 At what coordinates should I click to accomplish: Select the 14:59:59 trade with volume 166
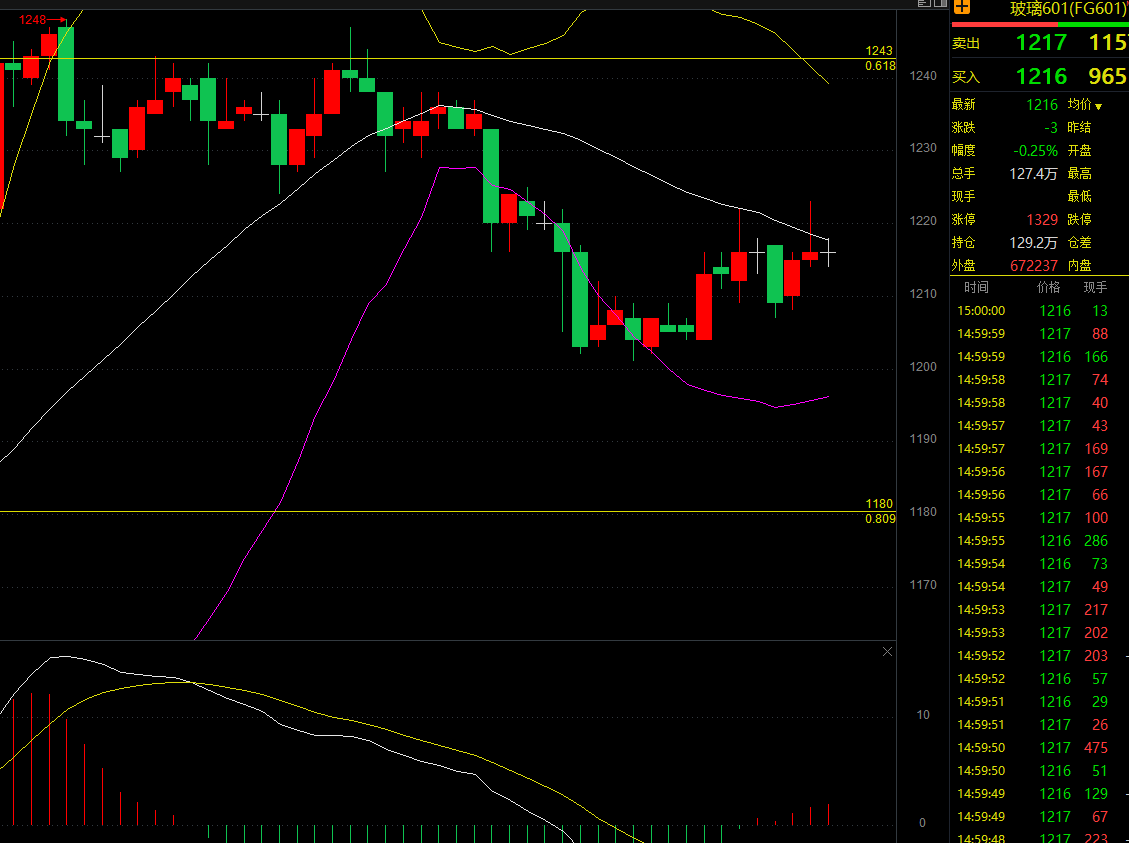(x=1039, y=357)
